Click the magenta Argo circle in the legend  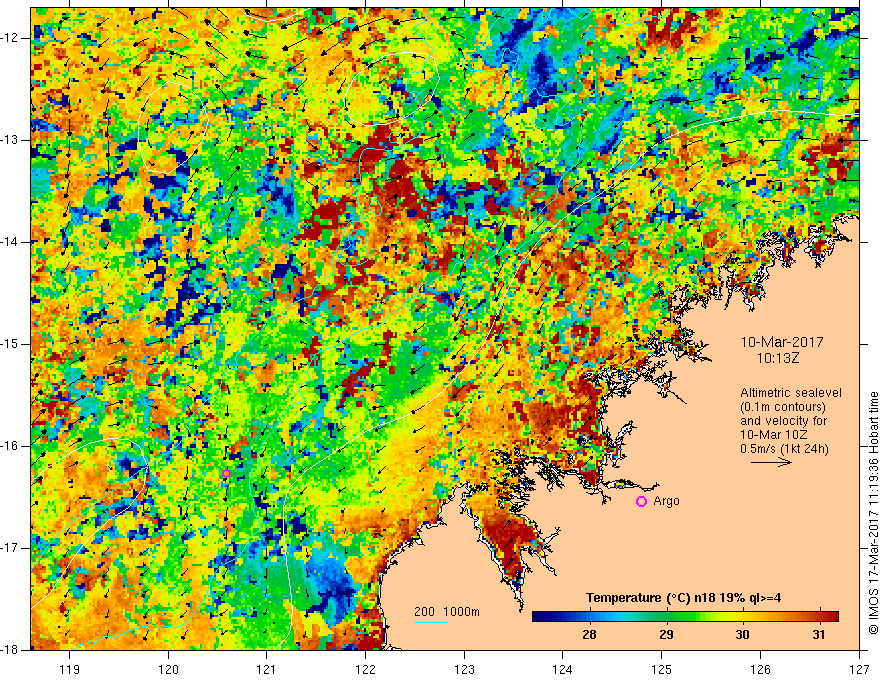(641, 501)
